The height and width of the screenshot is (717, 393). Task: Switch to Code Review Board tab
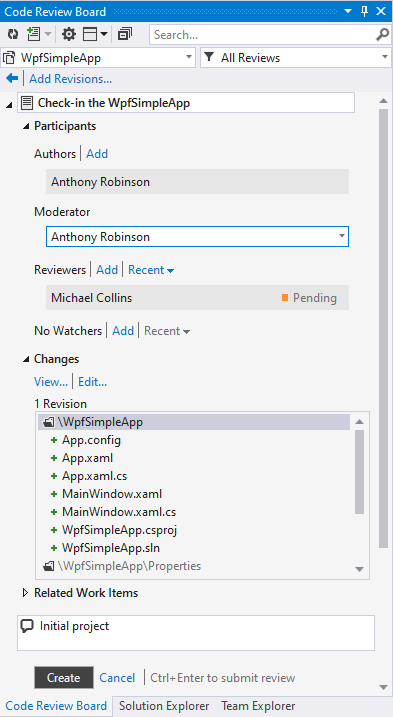pyautogui.click(x=56, y=706)
